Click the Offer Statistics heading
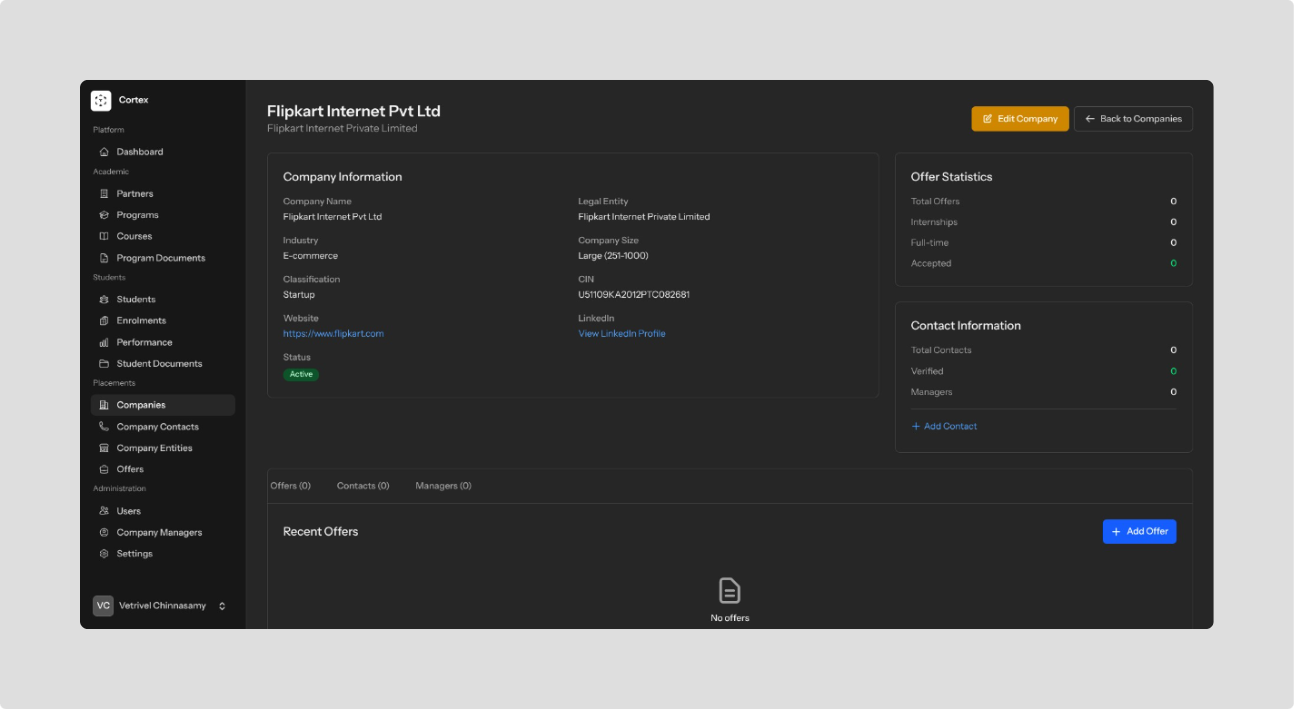 (x=951, y=177)
